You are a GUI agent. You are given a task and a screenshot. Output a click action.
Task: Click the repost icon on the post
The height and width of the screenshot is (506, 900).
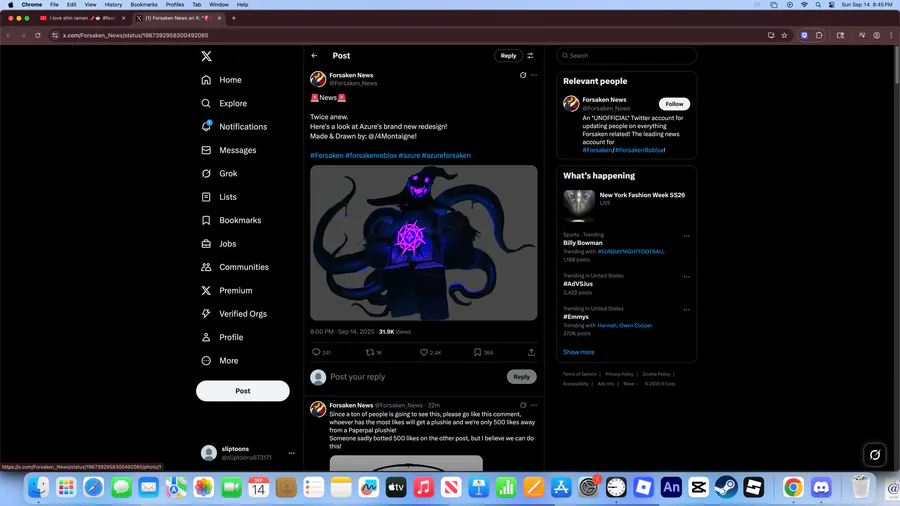(370, 352)
